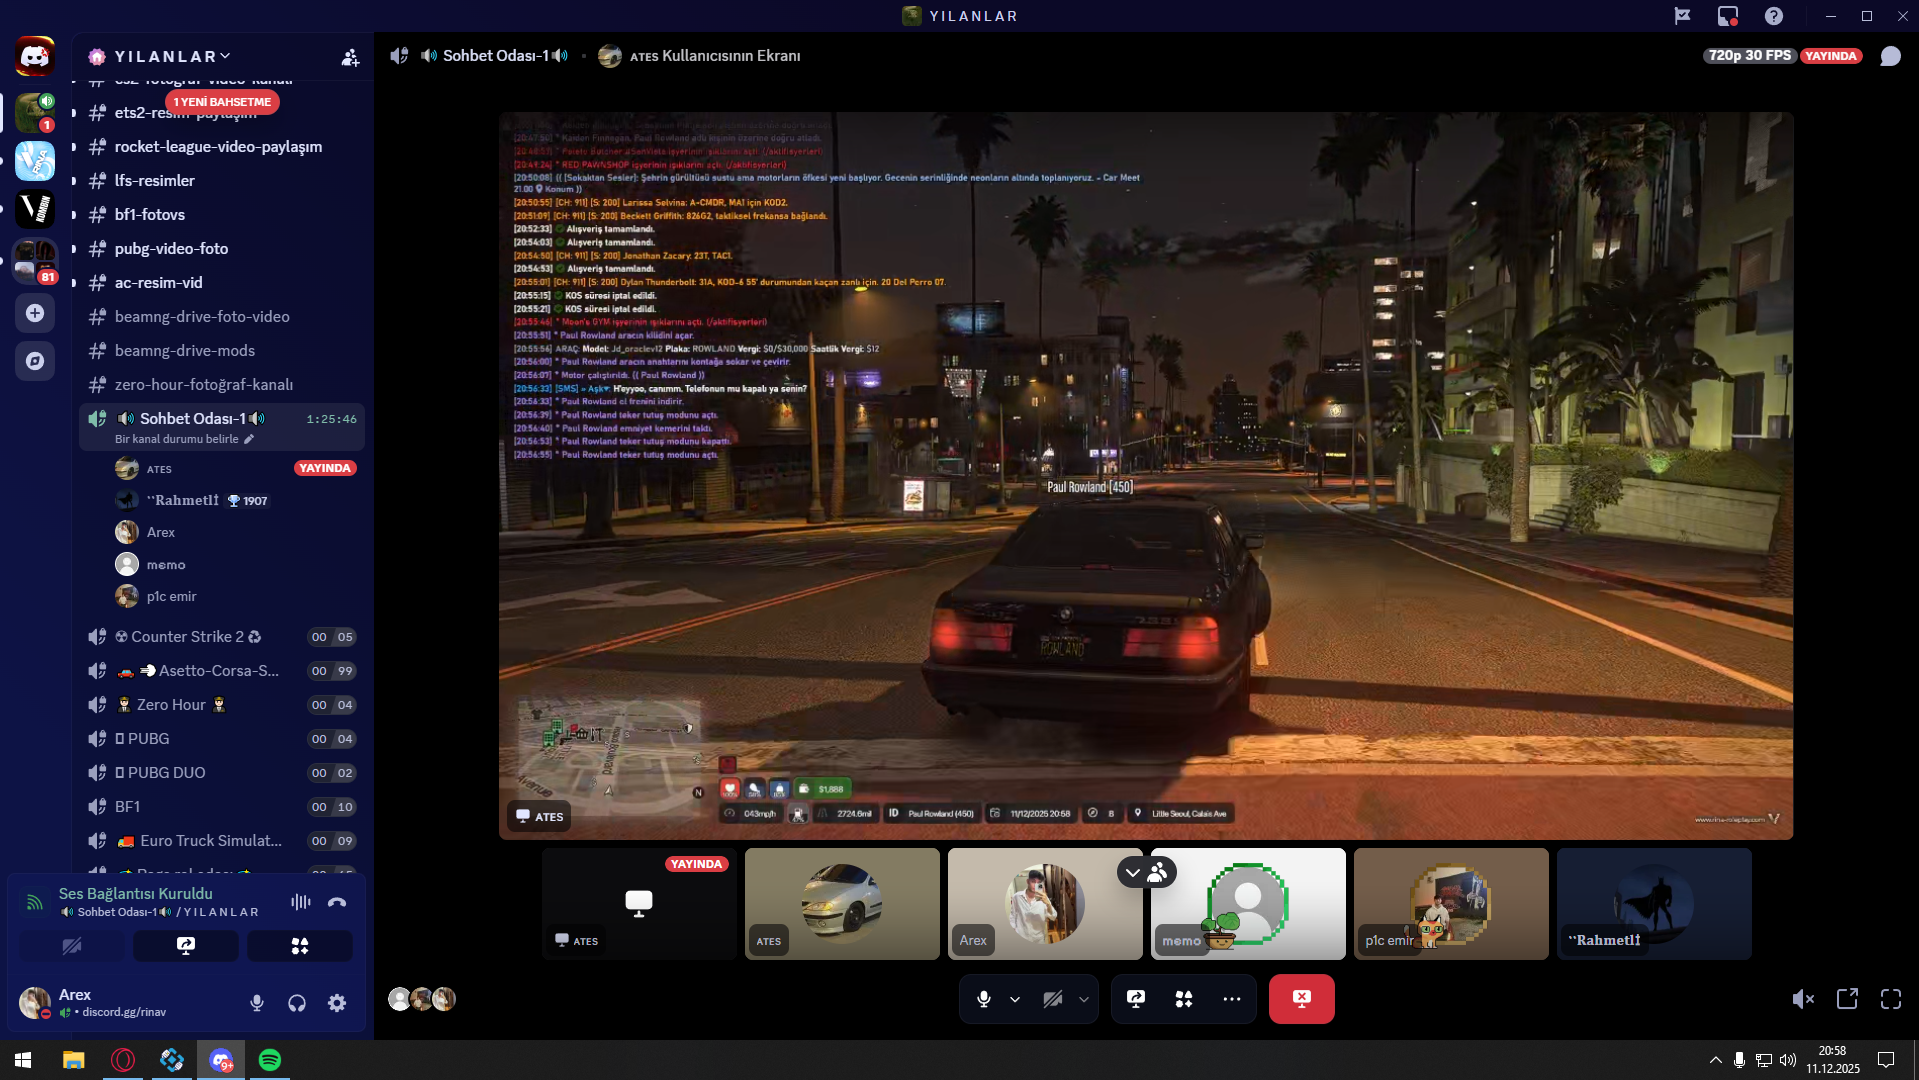Open the server with the 81 badge
The image size is (1919, 1080).
(35, 261)
